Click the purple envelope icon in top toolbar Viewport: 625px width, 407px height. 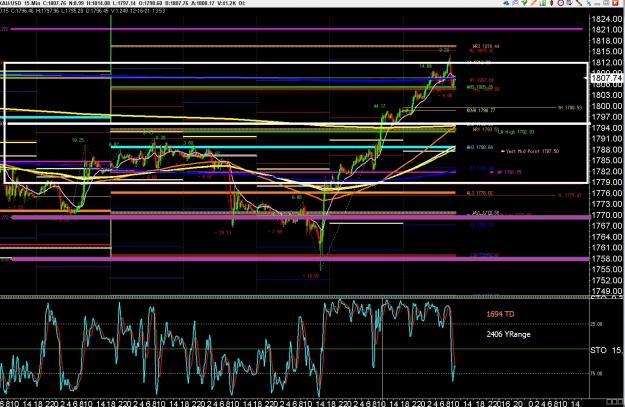pos(516,3)
